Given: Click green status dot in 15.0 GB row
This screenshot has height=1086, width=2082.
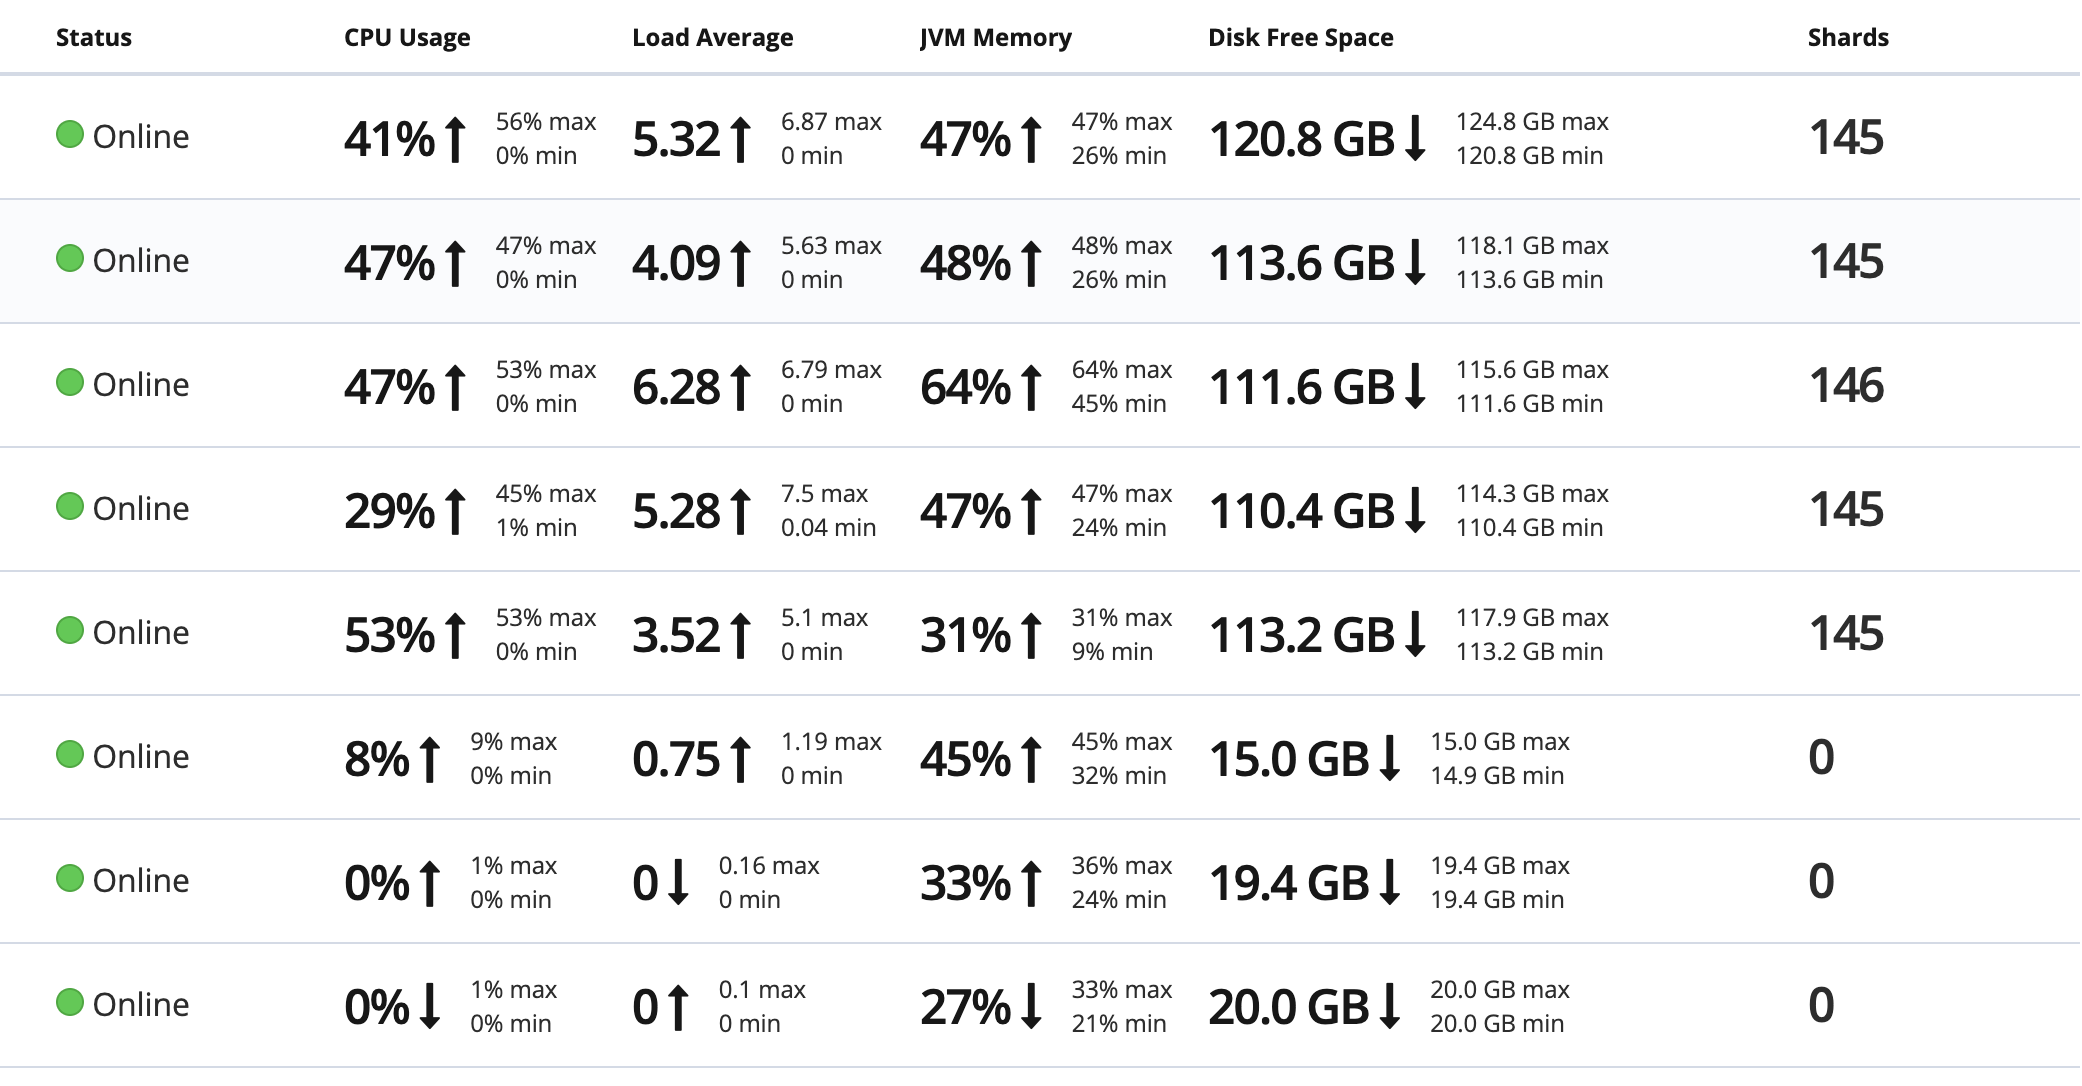Looking at the screenshot, I should pyautogui.click(x=70, y=754).
